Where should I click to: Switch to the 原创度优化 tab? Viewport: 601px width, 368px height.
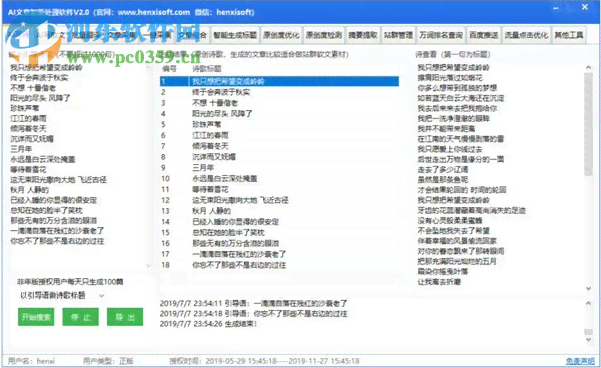tap(281, 35)
